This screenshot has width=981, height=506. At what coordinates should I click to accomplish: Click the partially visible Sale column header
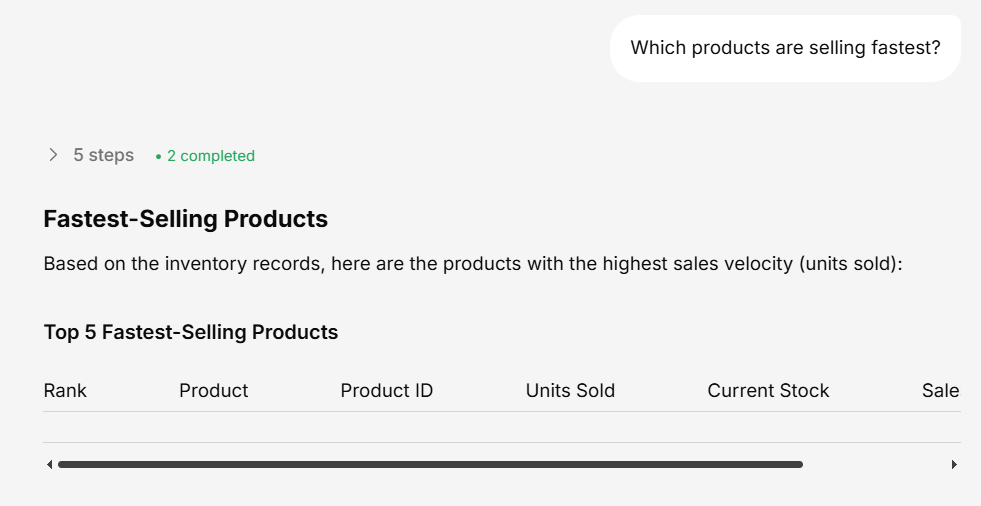tap(940, 391)
